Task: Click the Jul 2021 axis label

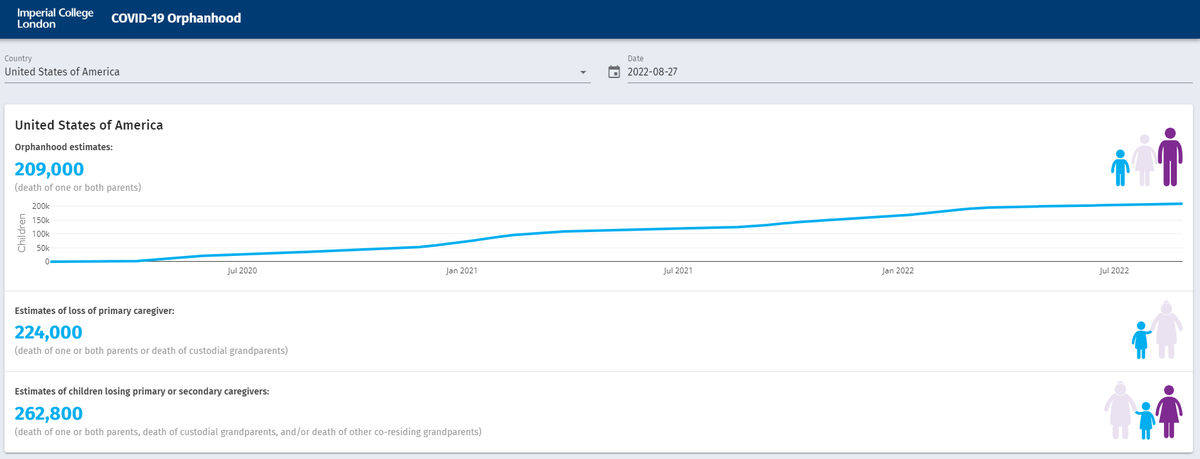Action: 677,271
